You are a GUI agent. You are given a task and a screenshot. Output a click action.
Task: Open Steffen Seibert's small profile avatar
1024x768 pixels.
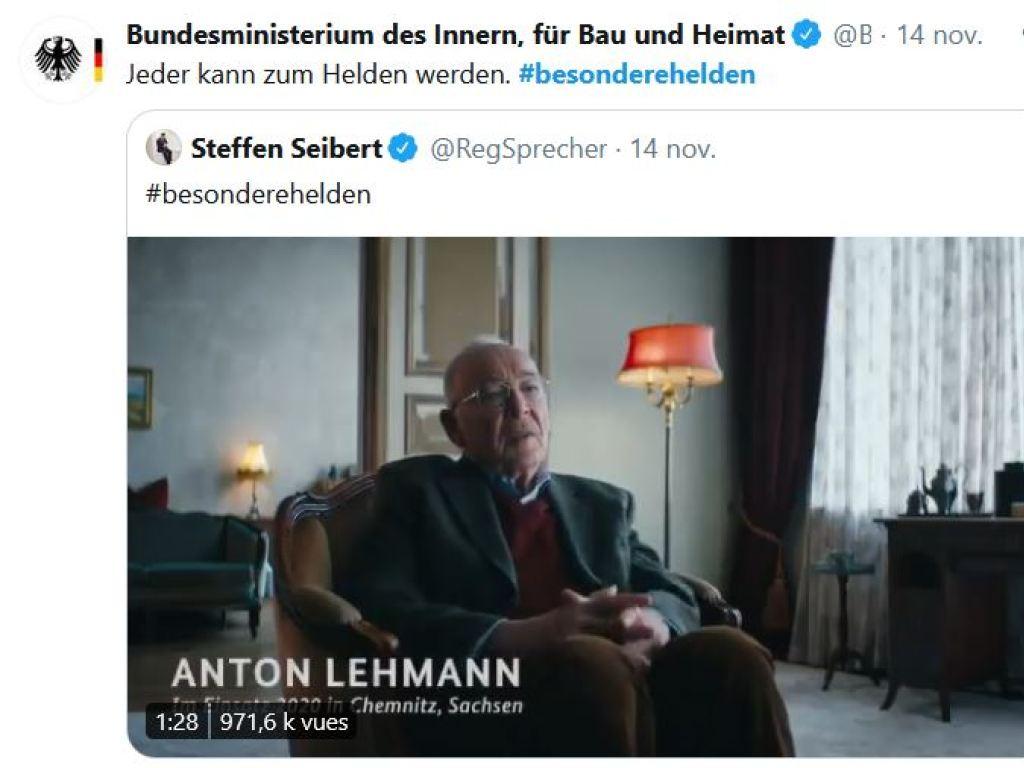pyautogui.click(x=163, y=148)
